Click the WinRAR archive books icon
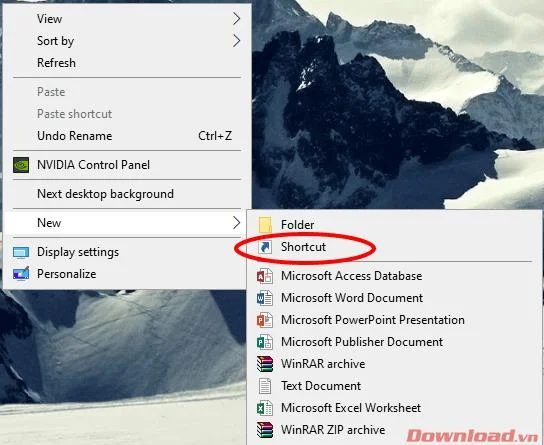The image size is (544, 445). [x=265, y=364]
